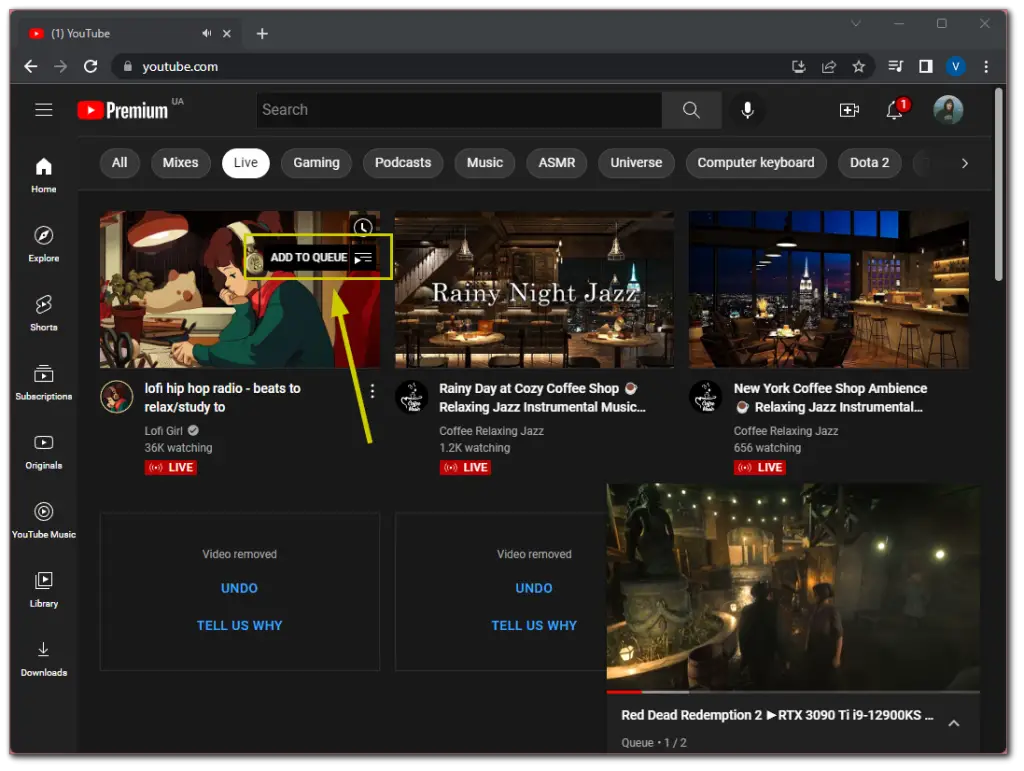Click the Watch Later clock on the lofi thumbnail

tap(362, 227)
